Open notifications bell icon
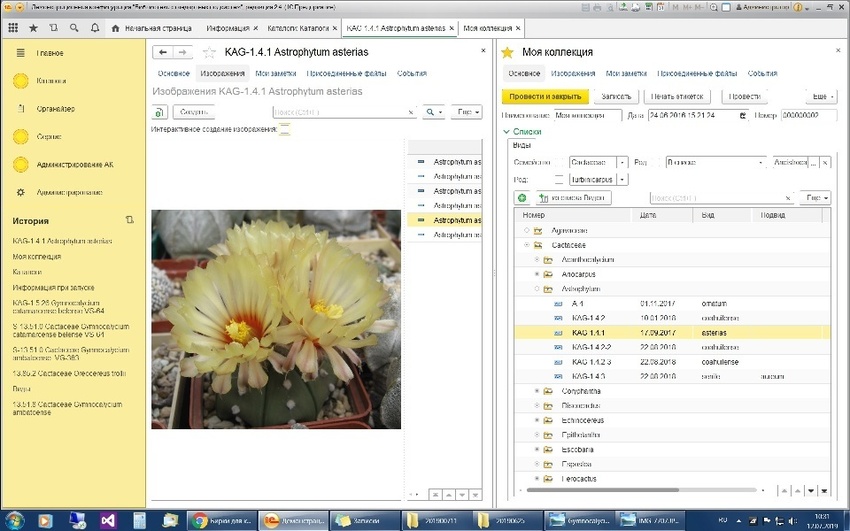850x531 pixels. (94, 28)
